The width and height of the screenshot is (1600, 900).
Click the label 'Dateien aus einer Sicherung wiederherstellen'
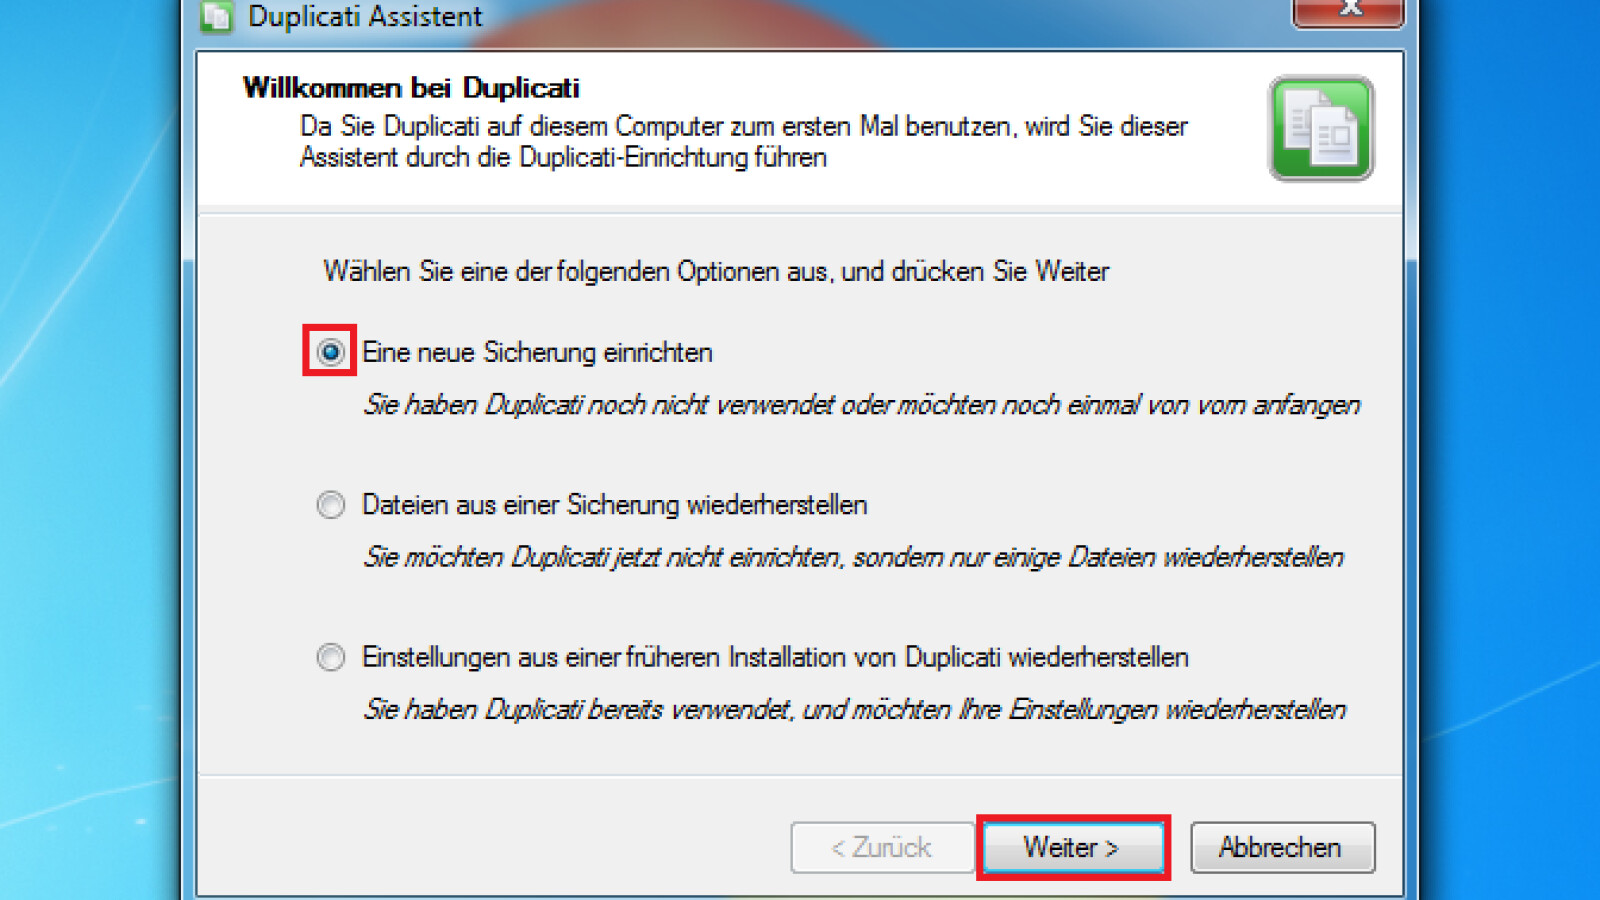614,505
